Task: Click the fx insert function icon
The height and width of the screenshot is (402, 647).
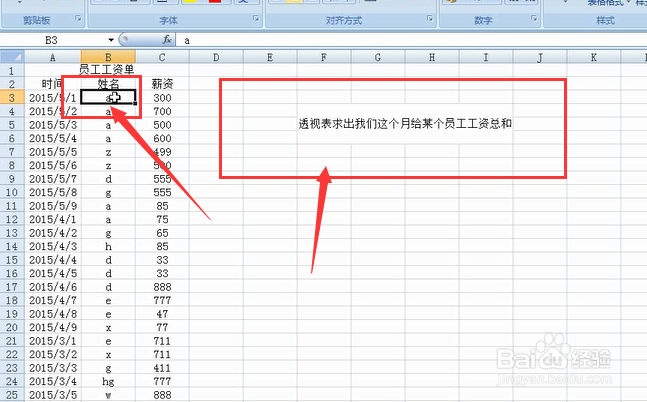Action: pos(167,40)
